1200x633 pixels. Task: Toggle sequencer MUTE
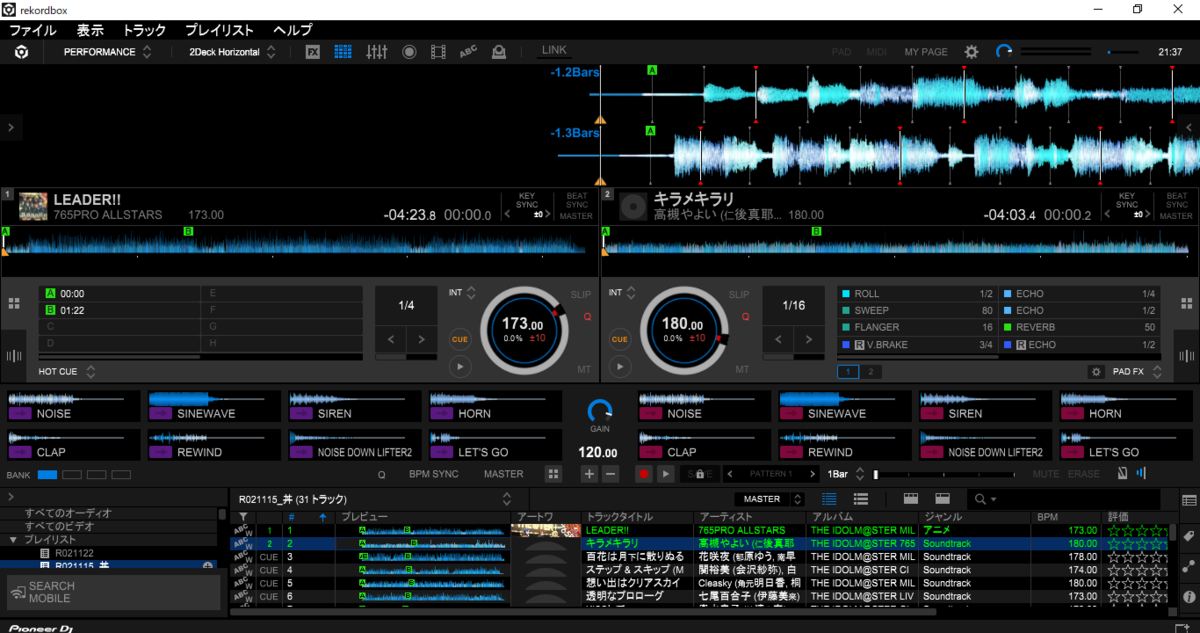[x=1046, y=474]
